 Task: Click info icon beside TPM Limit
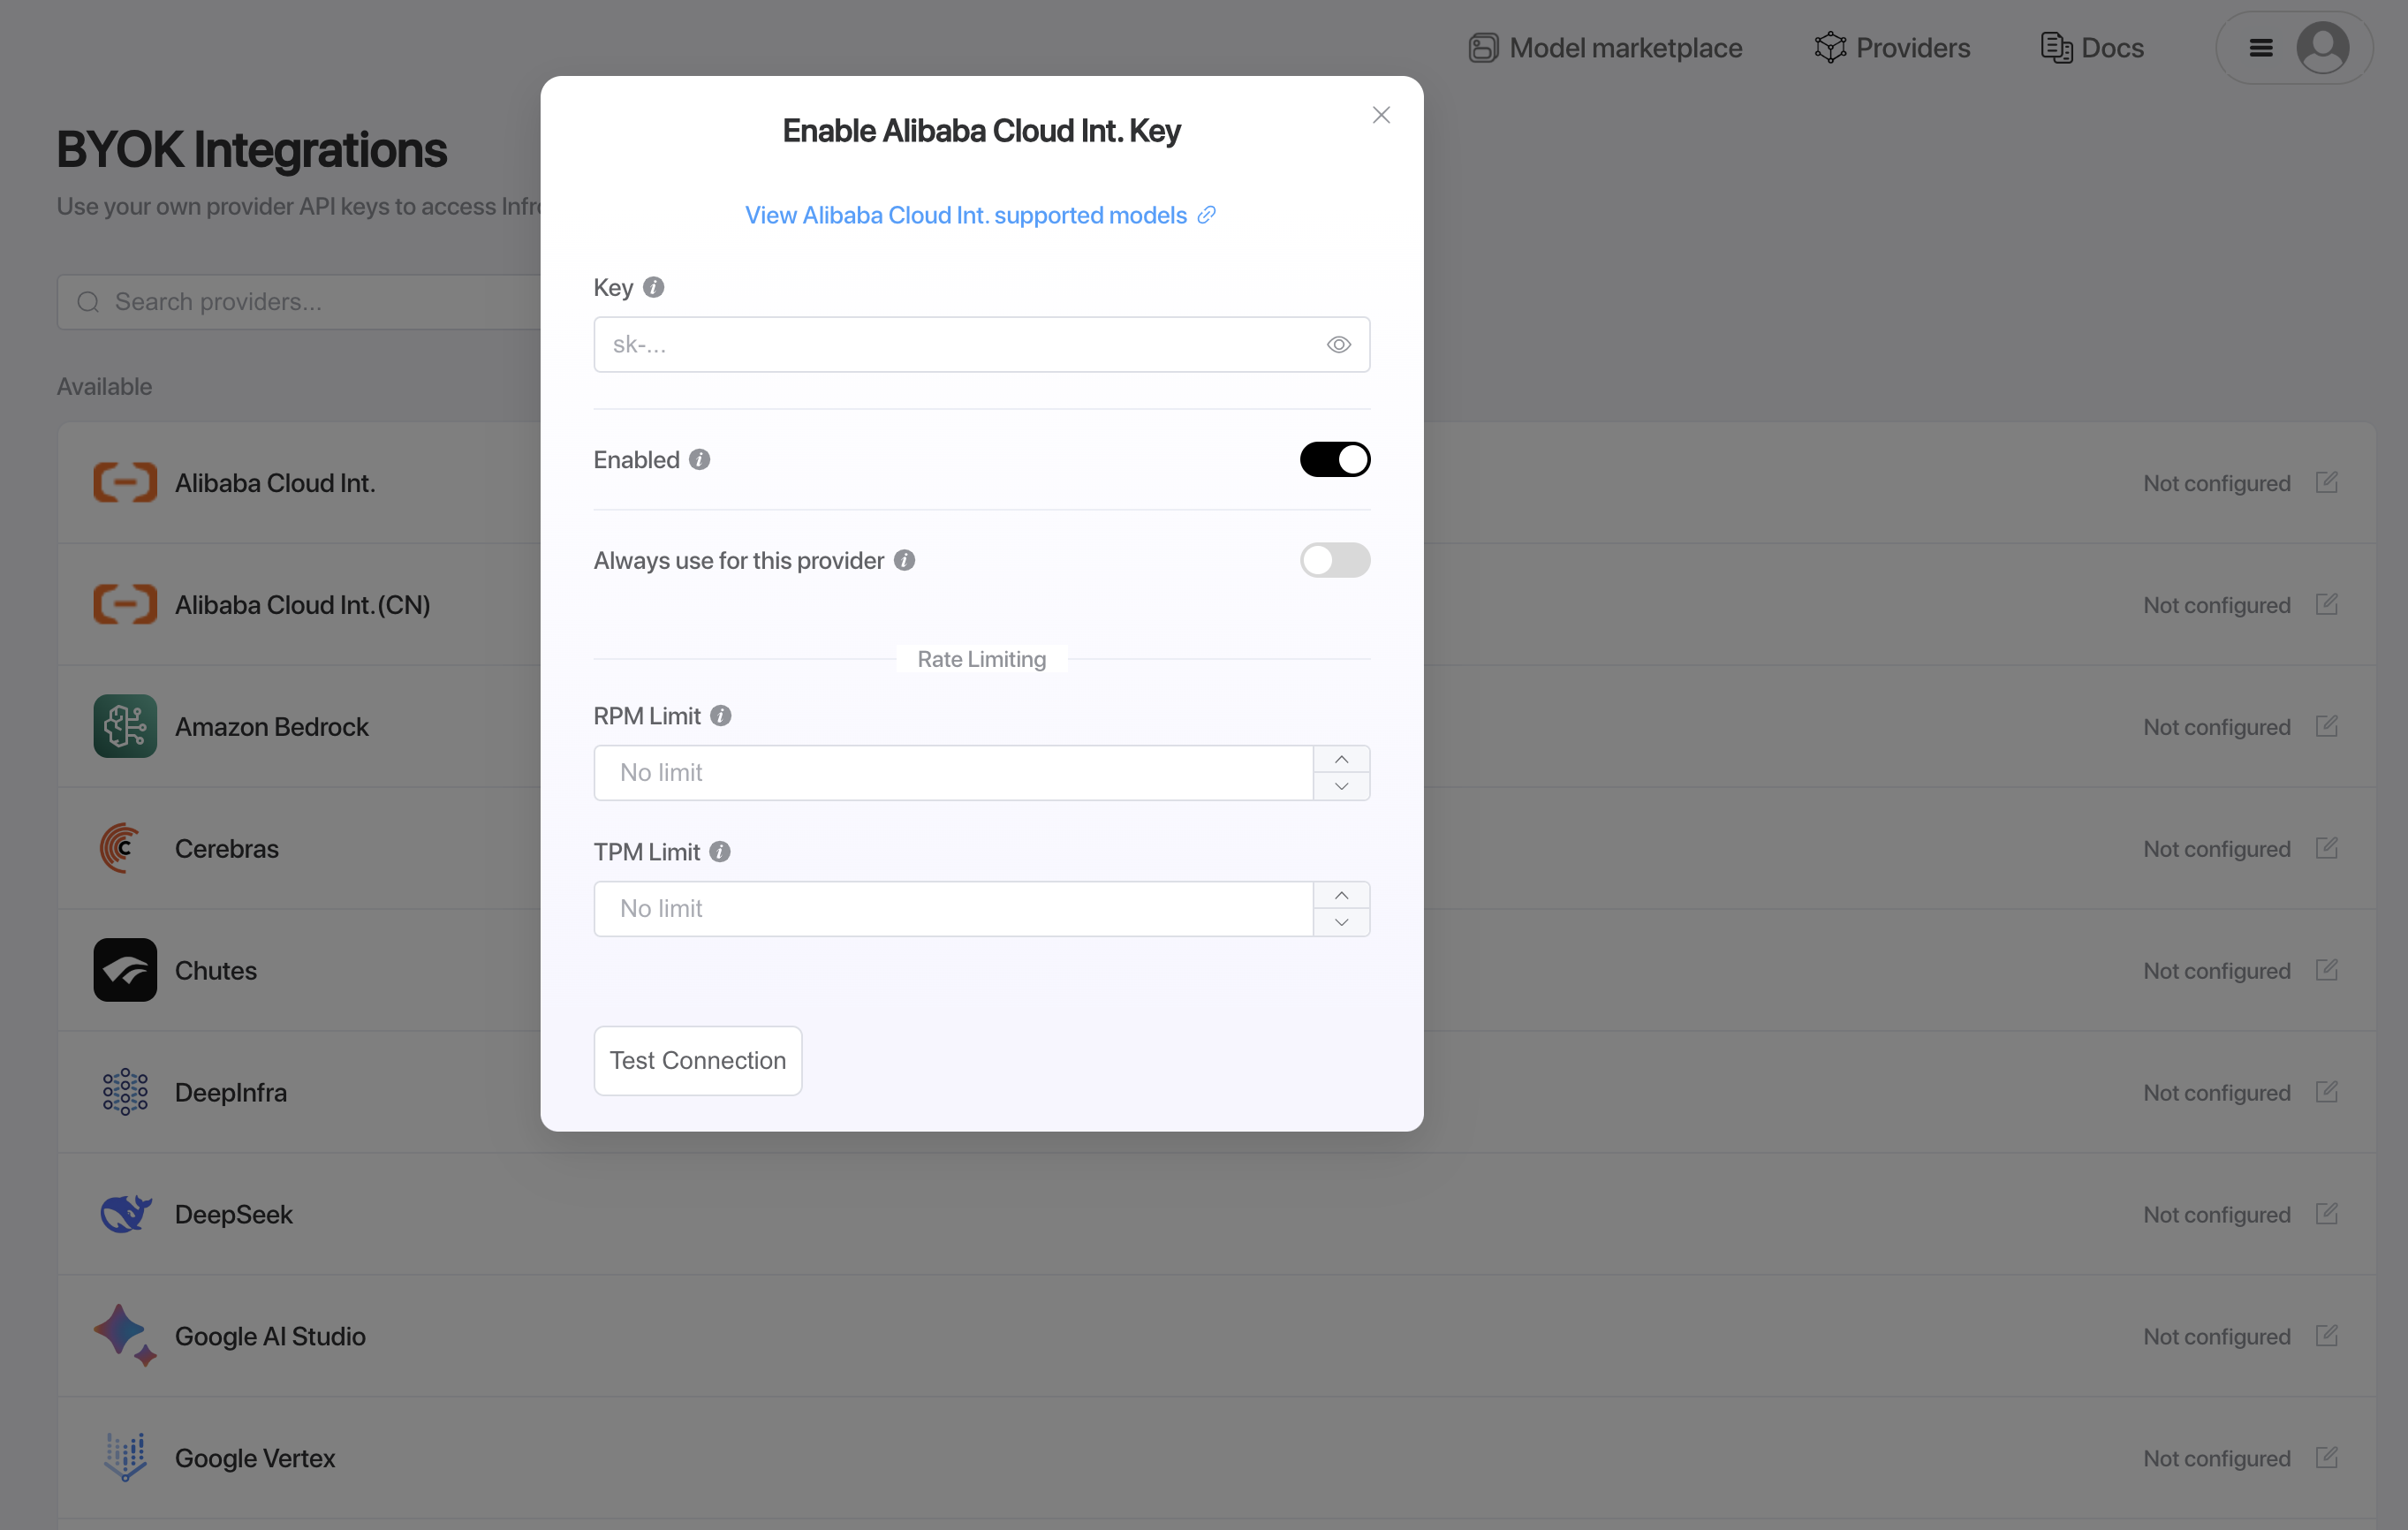coord(719,852)
